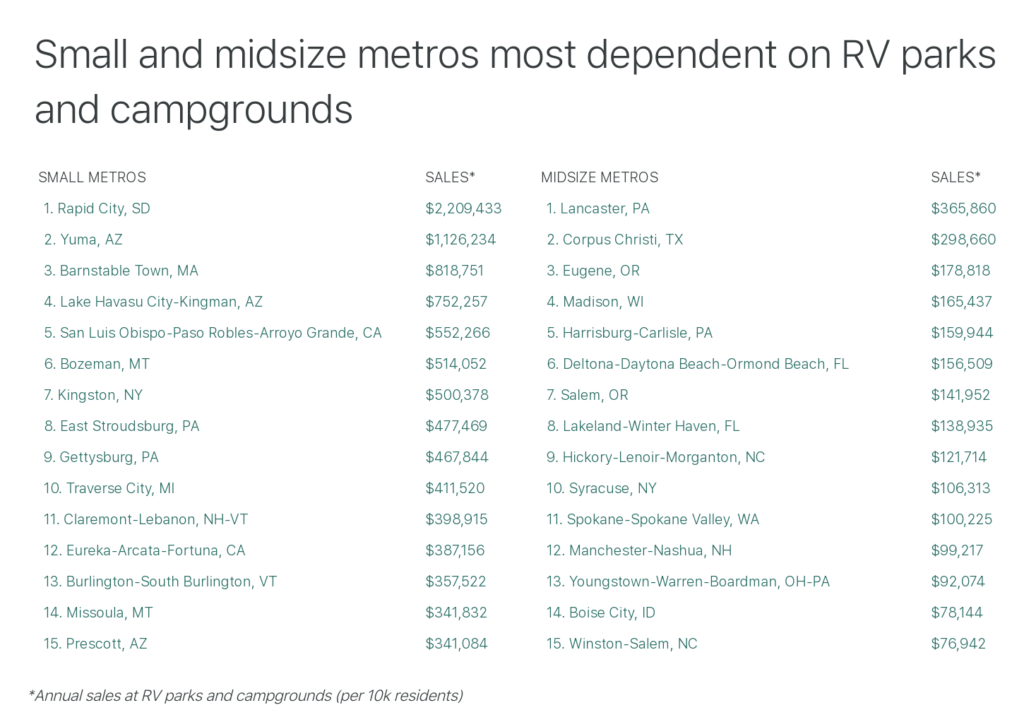Select '4. Lake Havasu City-Kingman, AZ'

pyautogui.click(x=153, y=302)
